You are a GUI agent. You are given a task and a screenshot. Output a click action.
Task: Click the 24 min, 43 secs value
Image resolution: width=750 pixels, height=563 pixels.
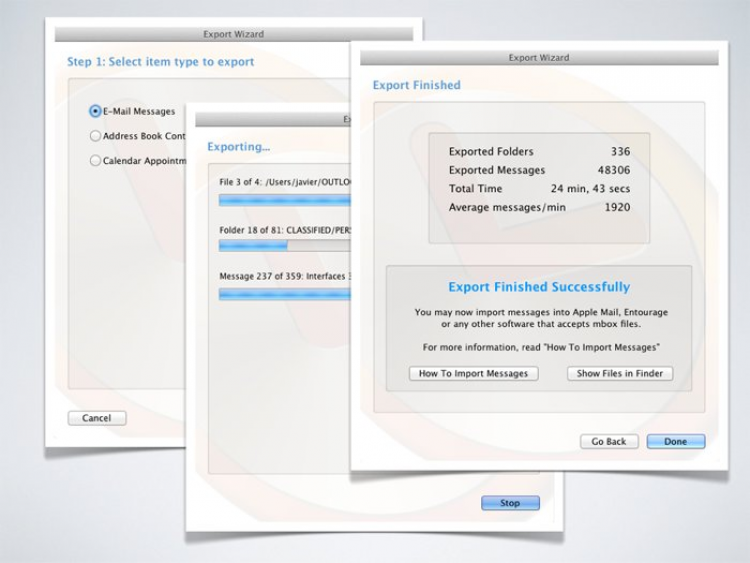[590, 189]
